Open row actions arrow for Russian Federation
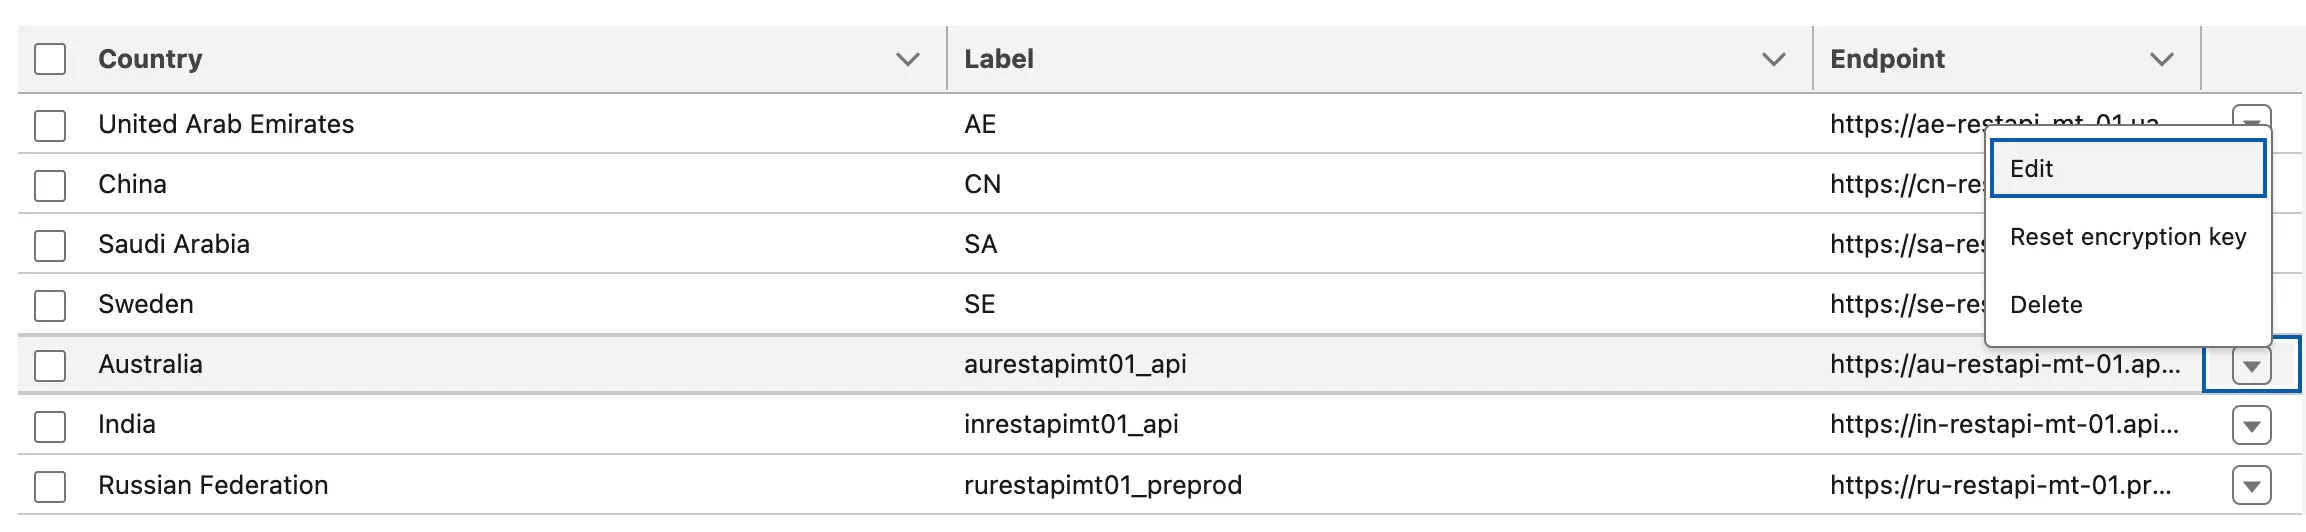Image resolution: width=2306 pixels, height=532 pixels. [2251, 486]
